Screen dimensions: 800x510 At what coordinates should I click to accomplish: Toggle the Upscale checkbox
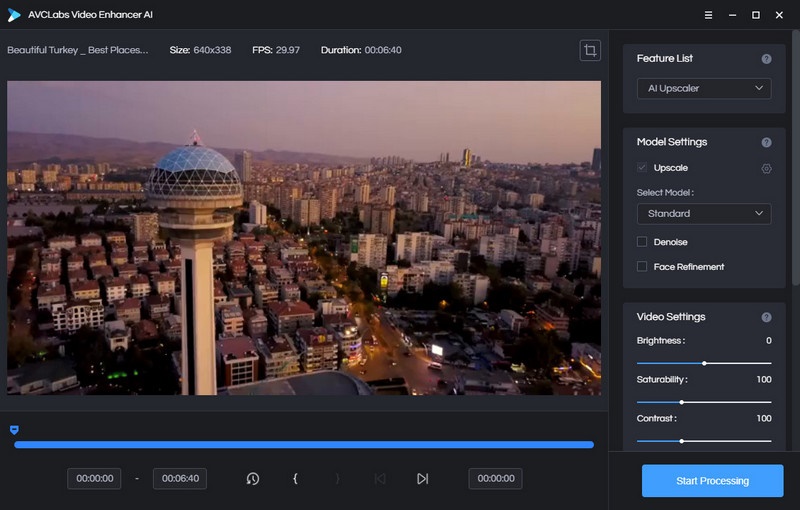pos(642,168)
